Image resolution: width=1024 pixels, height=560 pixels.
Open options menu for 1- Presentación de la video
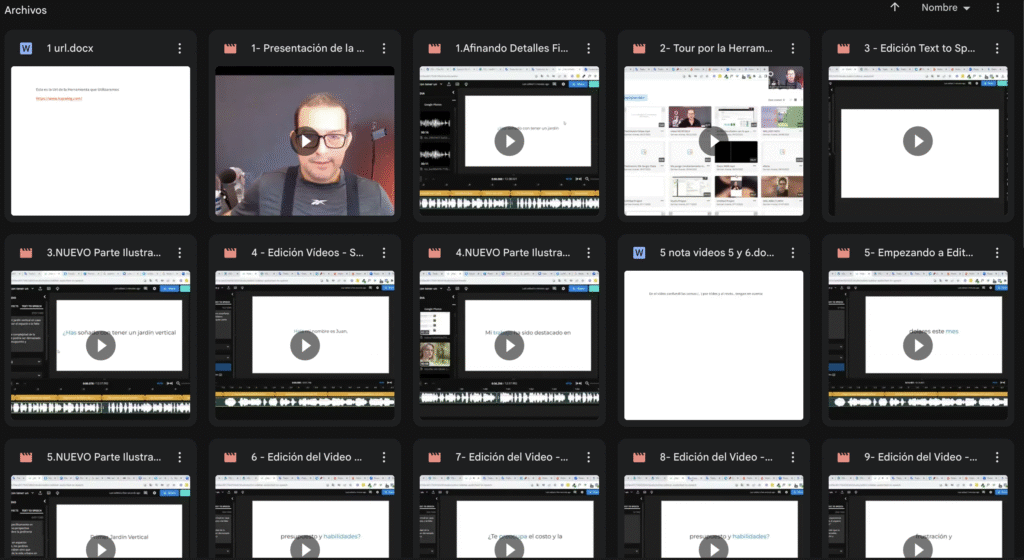(x=384, y=48)
